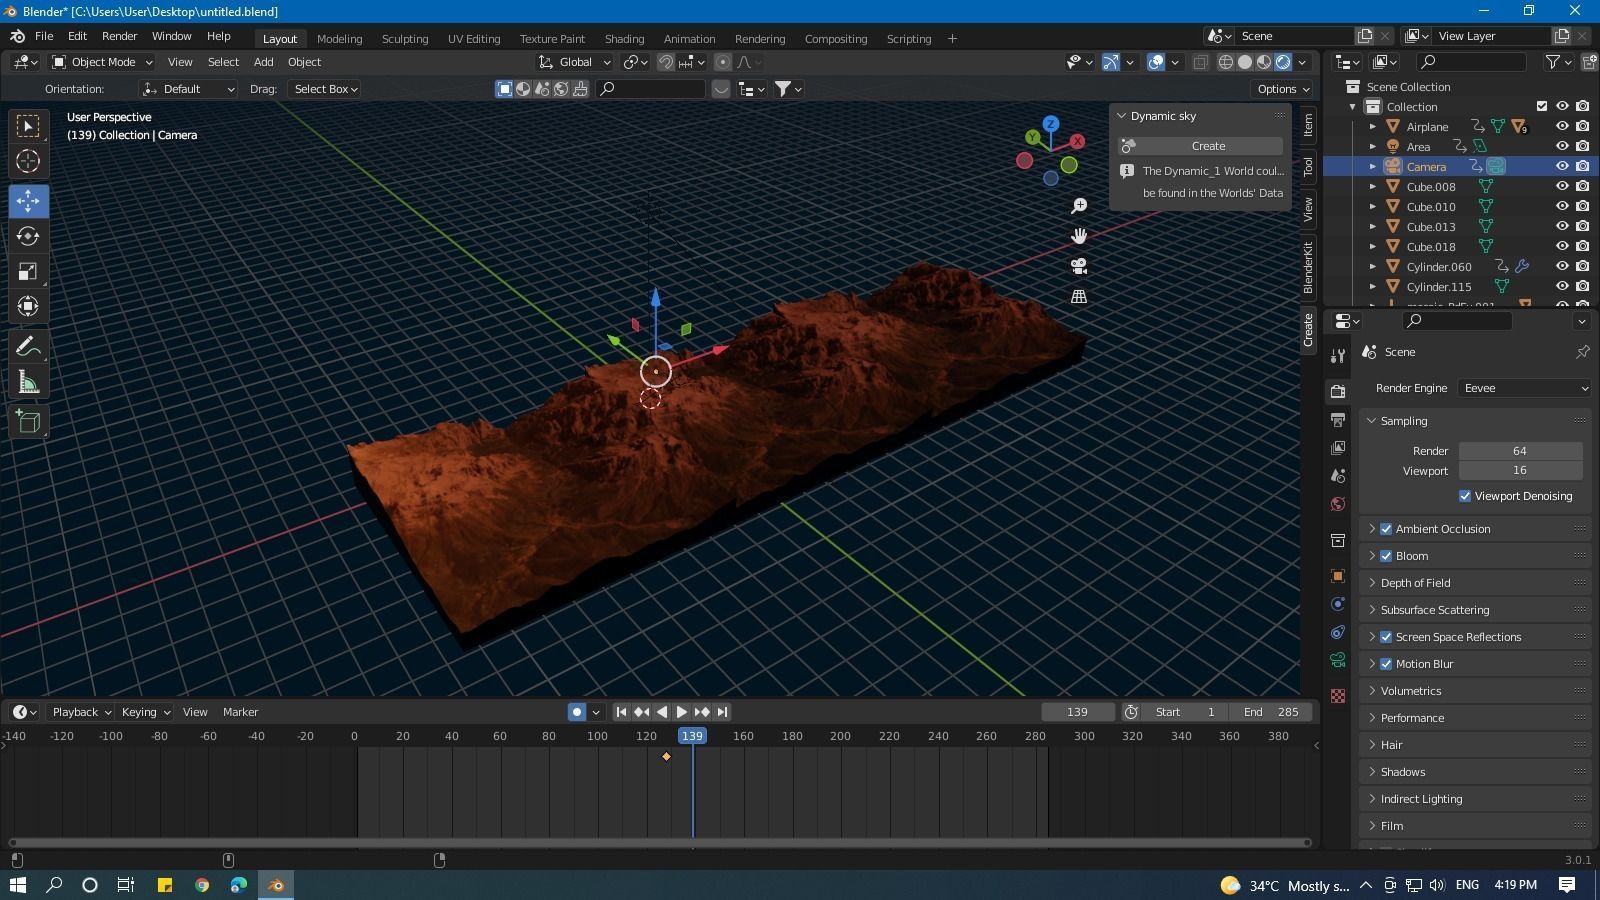Screen dimensions: 1600x900
Task: Choose the Select Box tool icon
Action: pos(28,125)
